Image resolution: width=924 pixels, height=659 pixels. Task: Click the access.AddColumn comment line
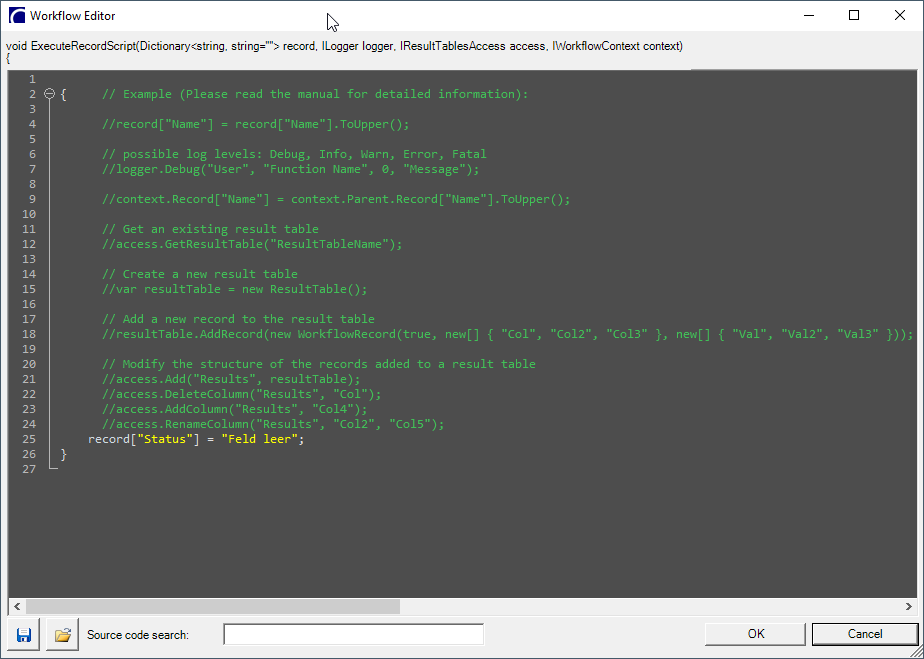tap(235, 409)
